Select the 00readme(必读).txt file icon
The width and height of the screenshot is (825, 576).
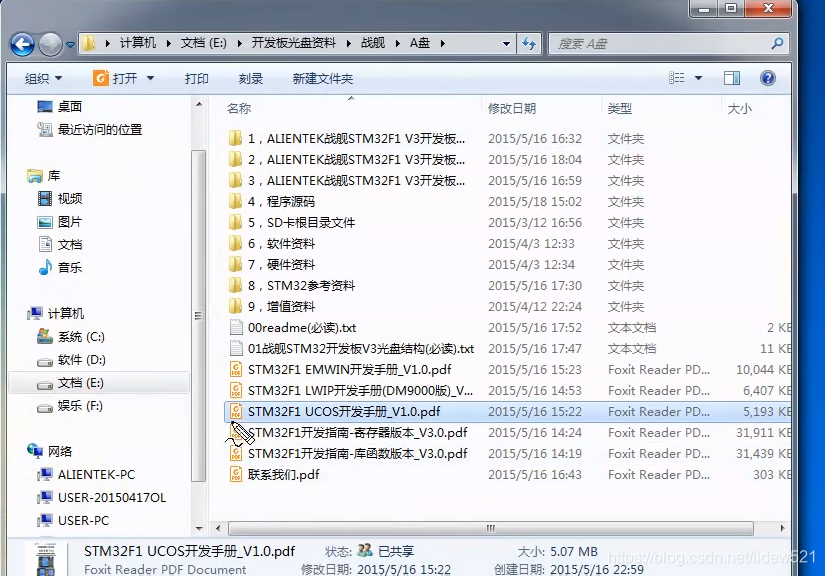(x=236, y=328)
